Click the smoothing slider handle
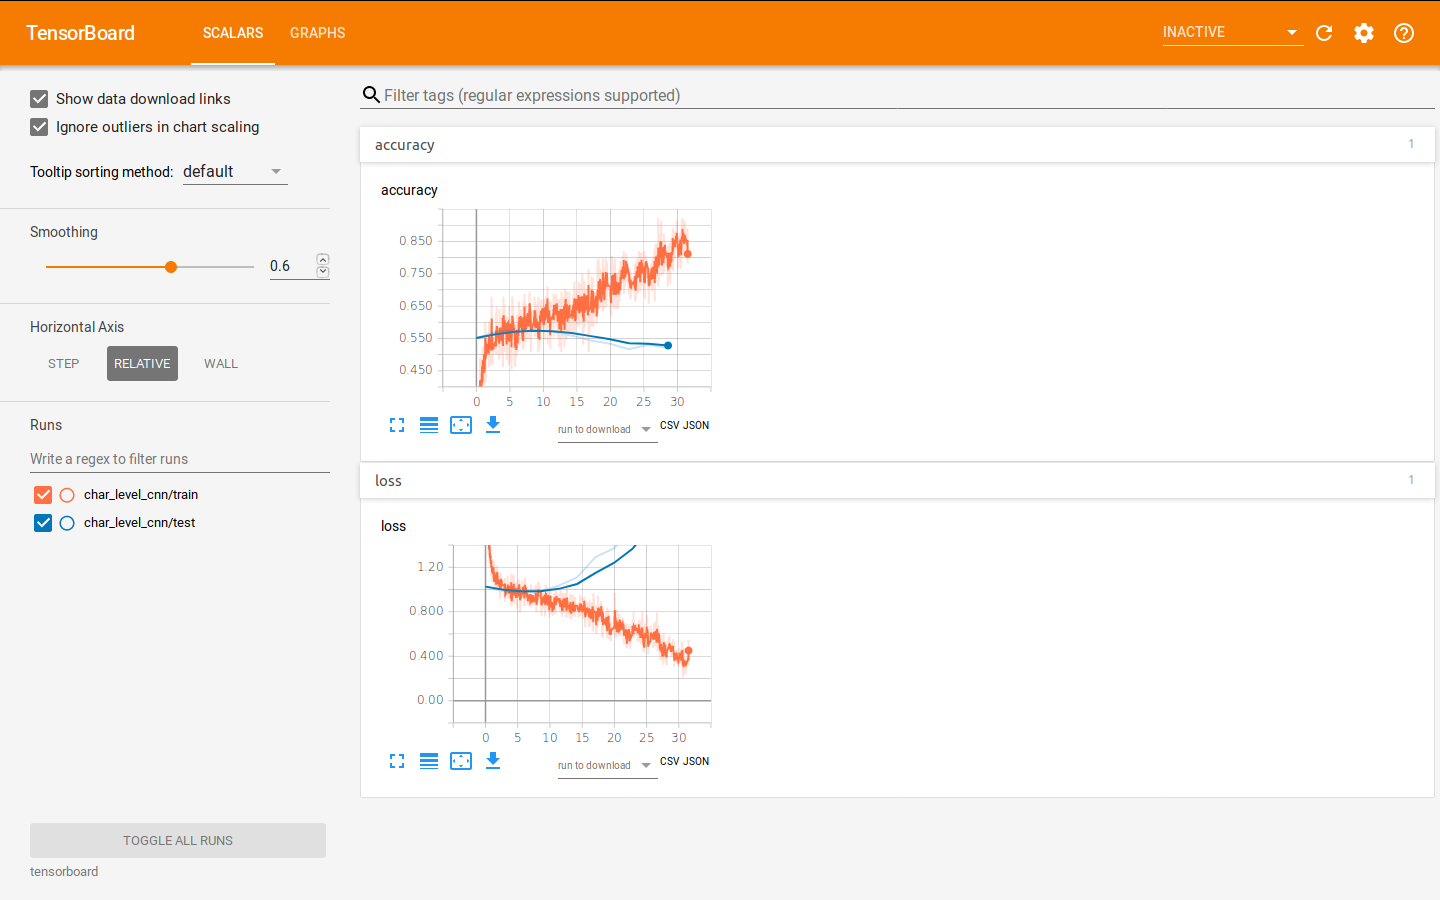 click(x=171, y=267)
